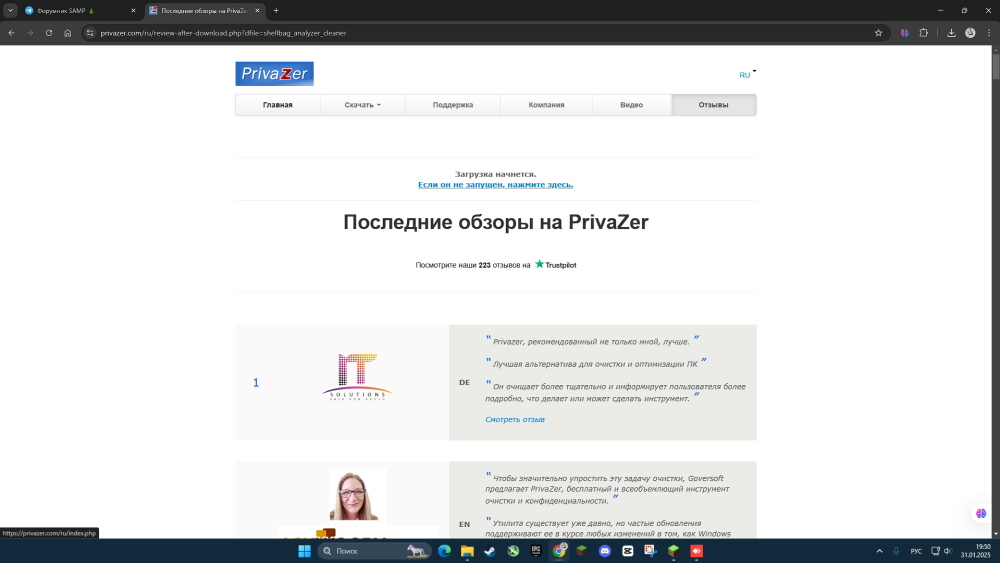The image size is (1000, 563).
Task: Open Discord from taskbar
Action: point(605,551)
